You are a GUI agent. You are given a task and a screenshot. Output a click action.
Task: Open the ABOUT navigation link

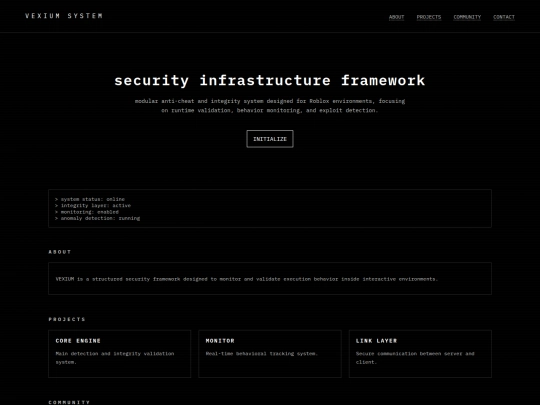tap(396, 17)
